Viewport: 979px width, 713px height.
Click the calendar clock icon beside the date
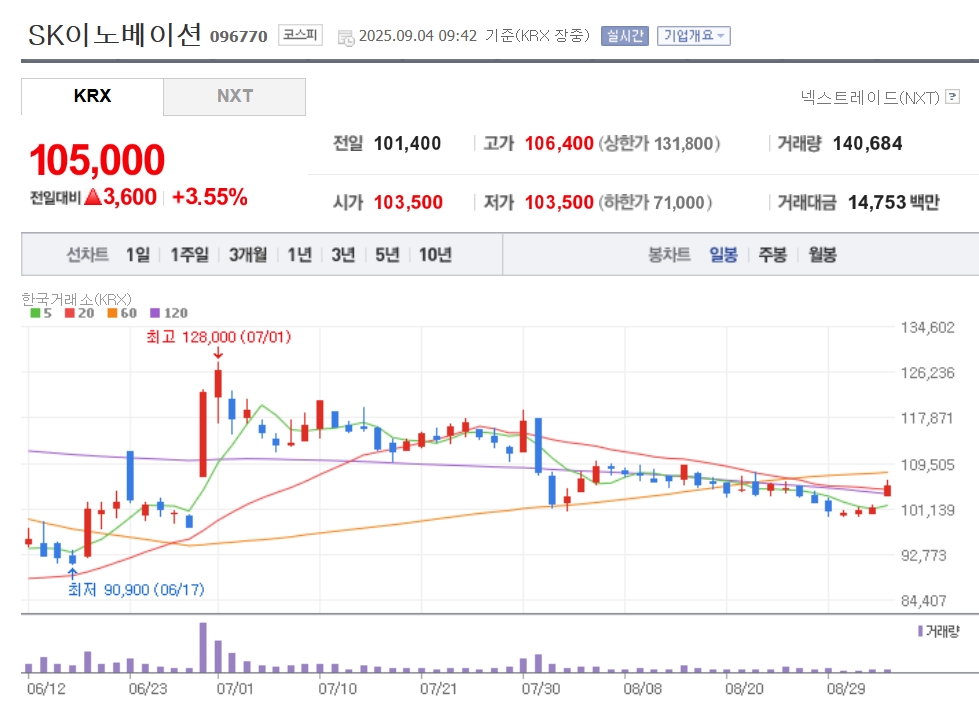(346, 37)
